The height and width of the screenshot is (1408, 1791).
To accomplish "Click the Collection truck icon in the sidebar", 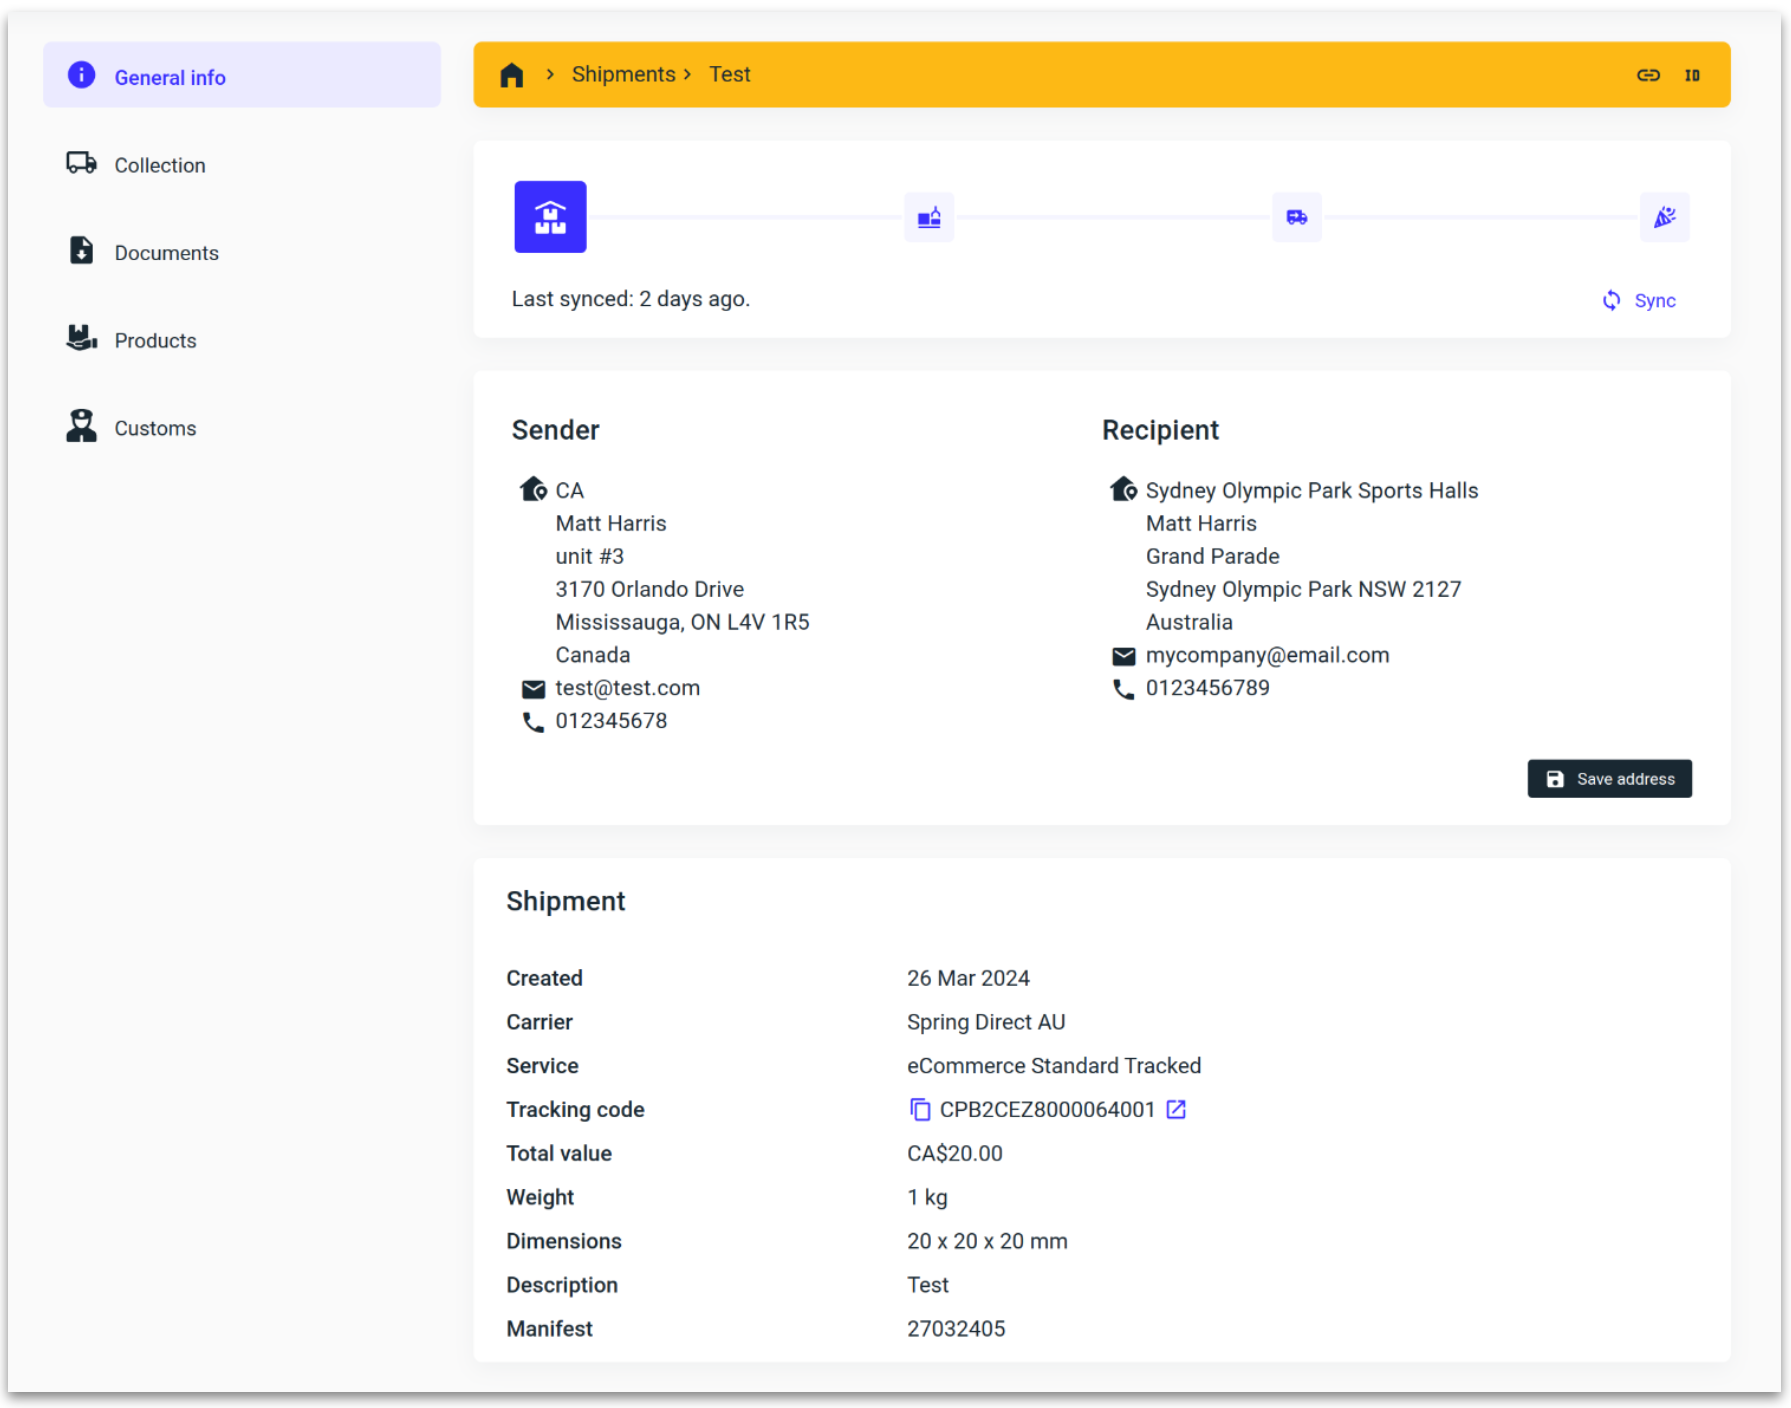I will coord(80,163).
